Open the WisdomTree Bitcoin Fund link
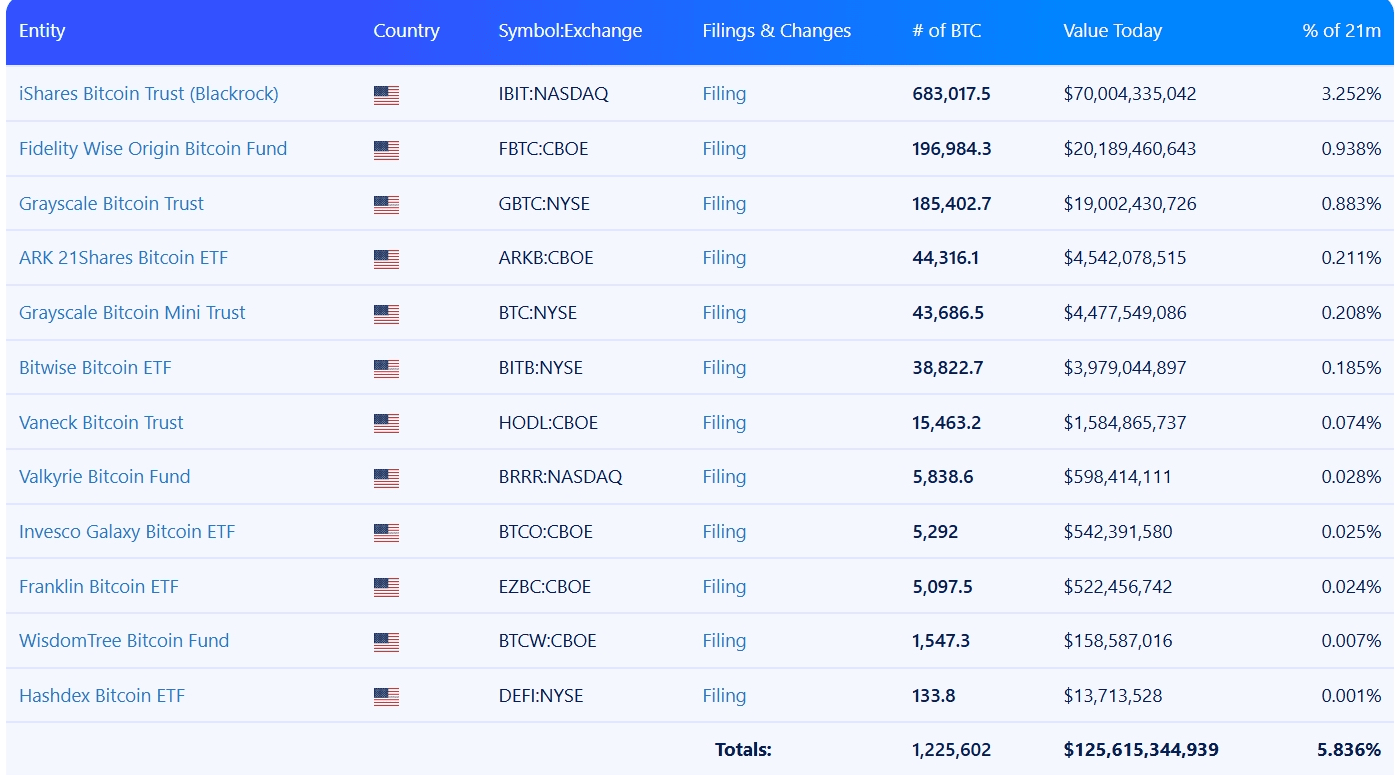 point(124,641)
